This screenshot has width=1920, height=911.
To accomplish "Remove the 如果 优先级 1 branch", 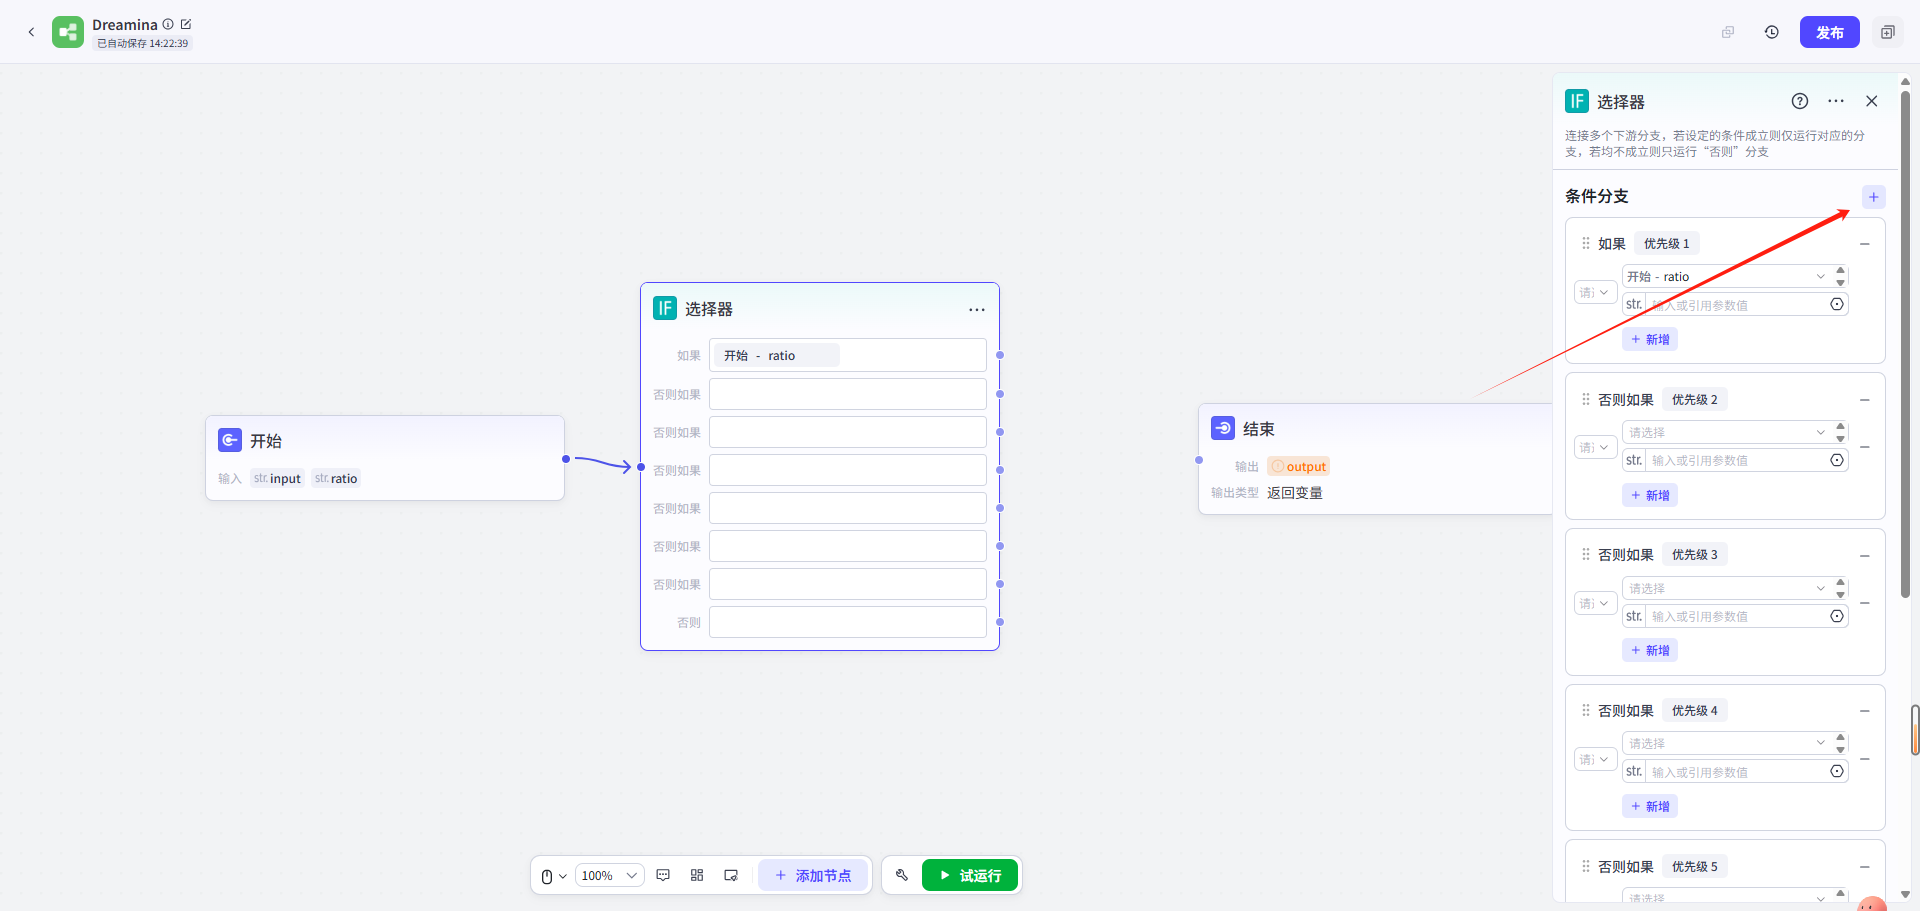I will (x=1865, y=244).
